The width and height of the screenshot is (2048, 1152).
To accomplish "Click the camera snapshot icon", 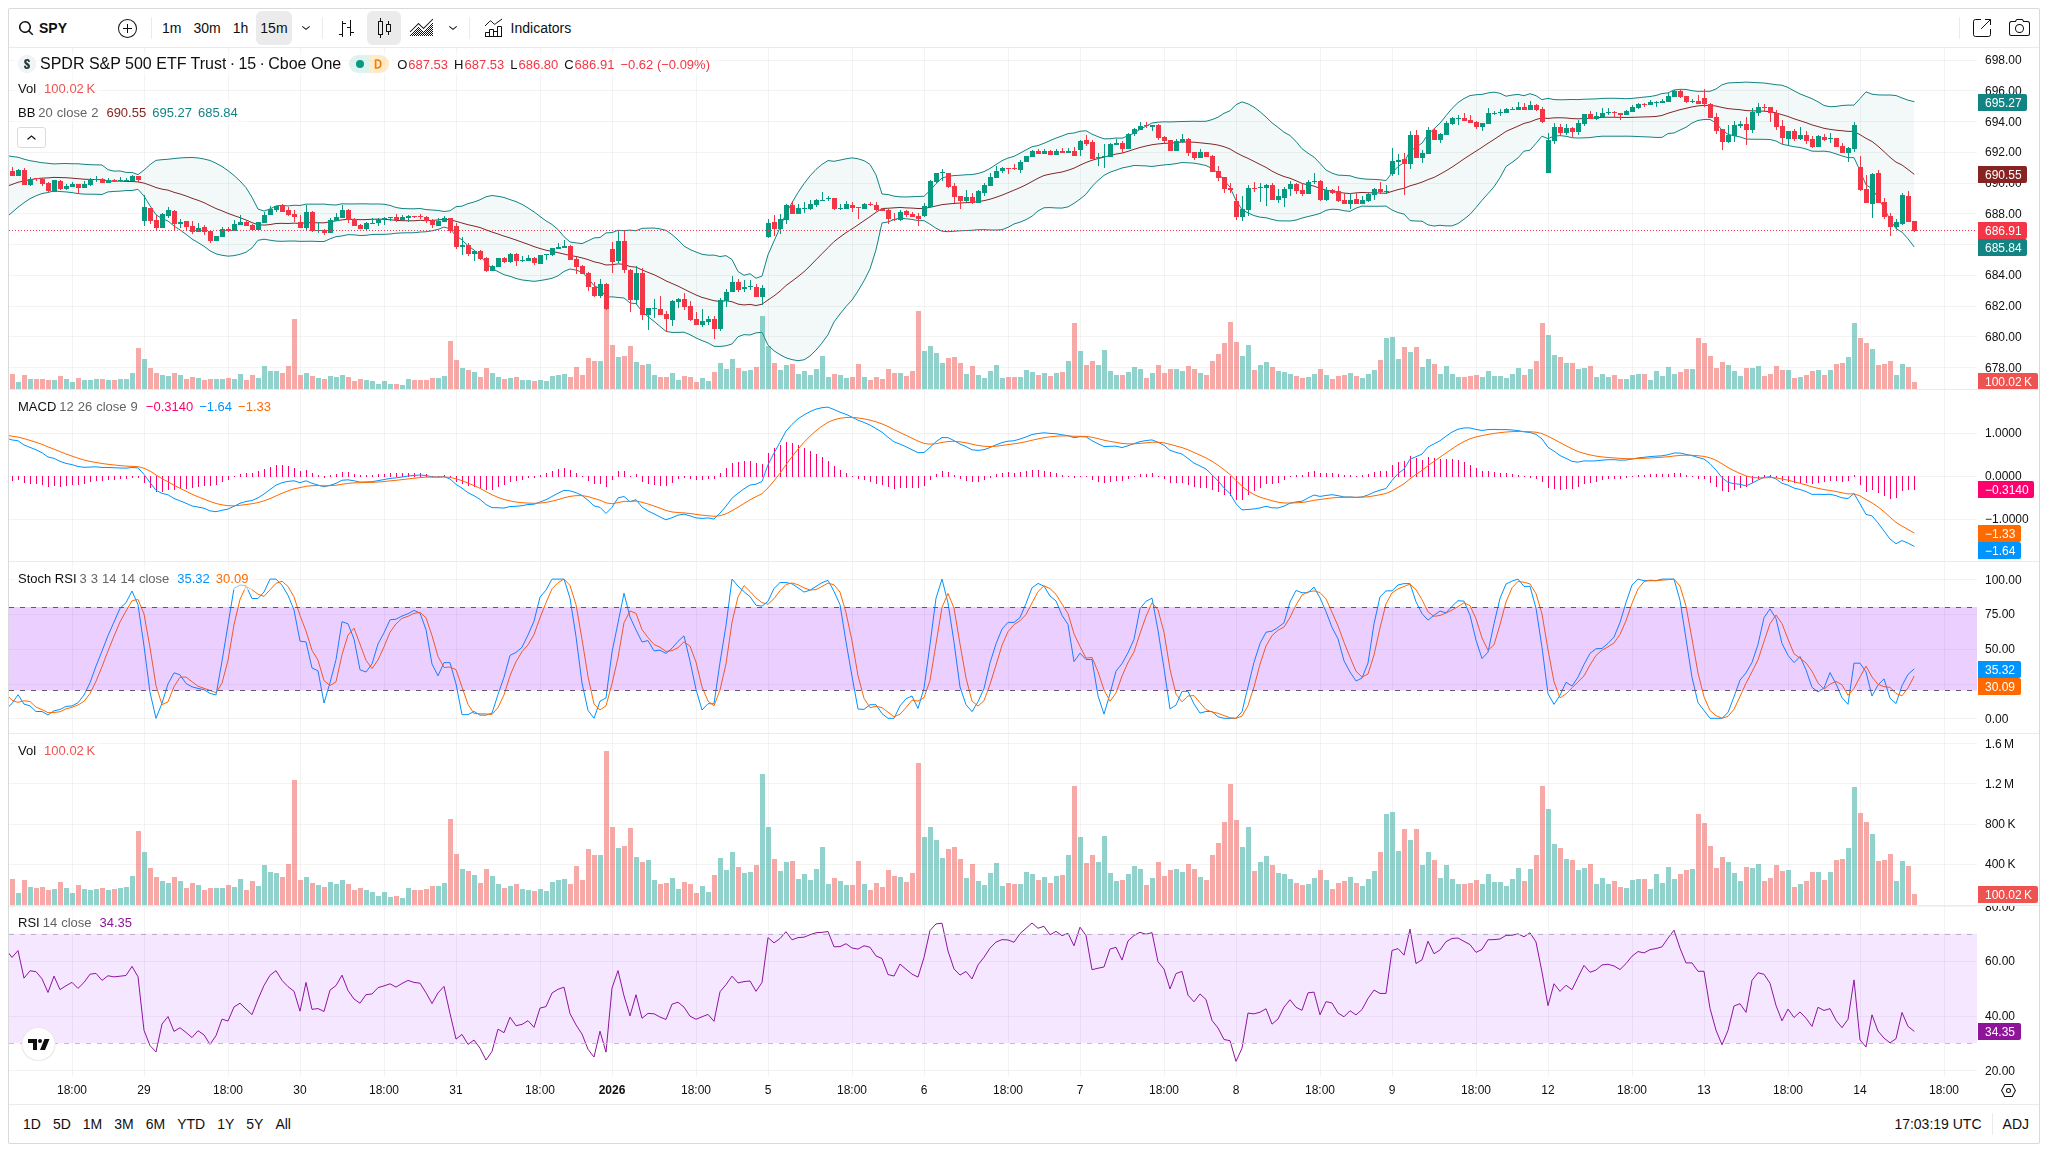I will pos(2019,28).
